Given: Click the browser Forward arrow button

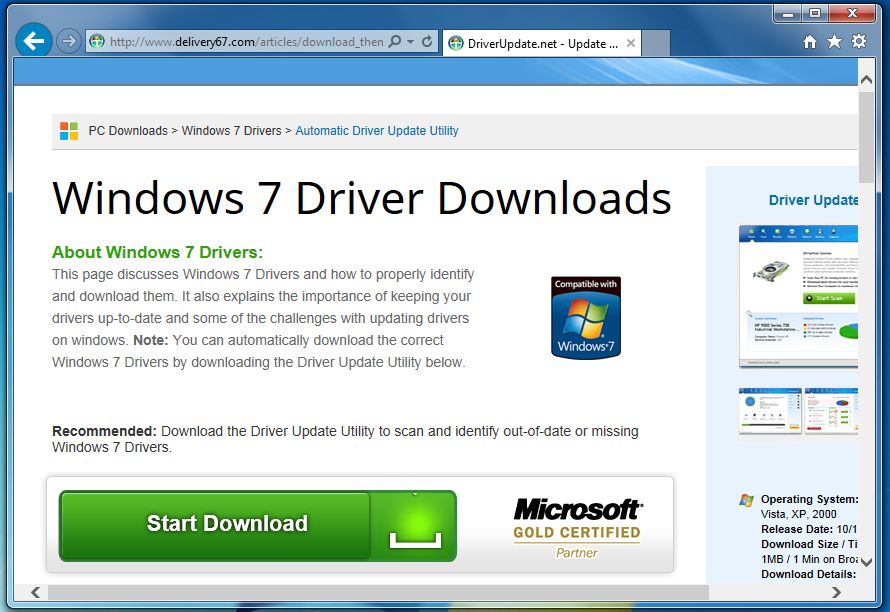Looking at the screenshot, I should point(69,41).
